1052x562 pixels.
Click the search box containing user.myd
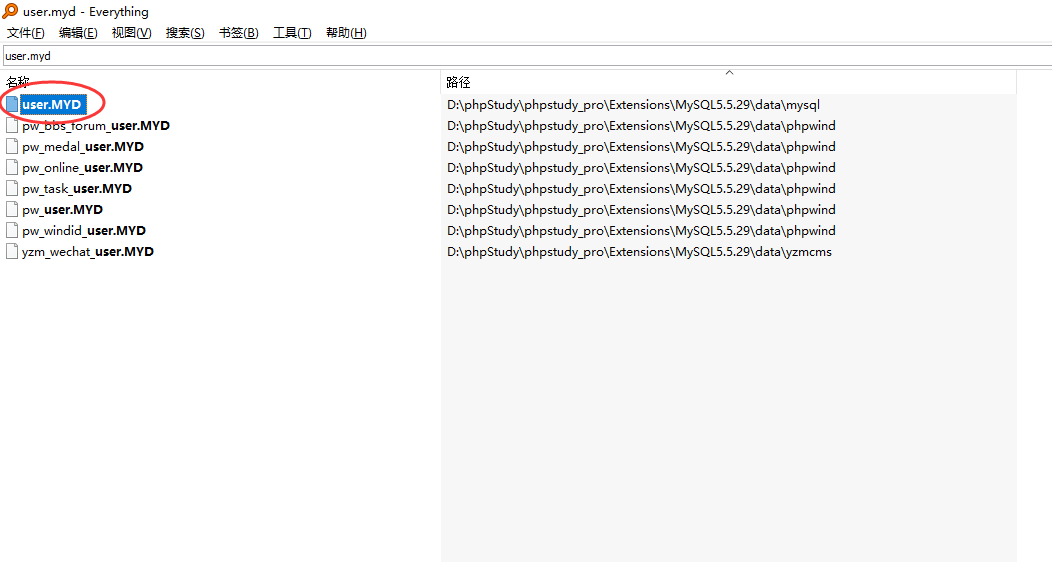(527, 56)
